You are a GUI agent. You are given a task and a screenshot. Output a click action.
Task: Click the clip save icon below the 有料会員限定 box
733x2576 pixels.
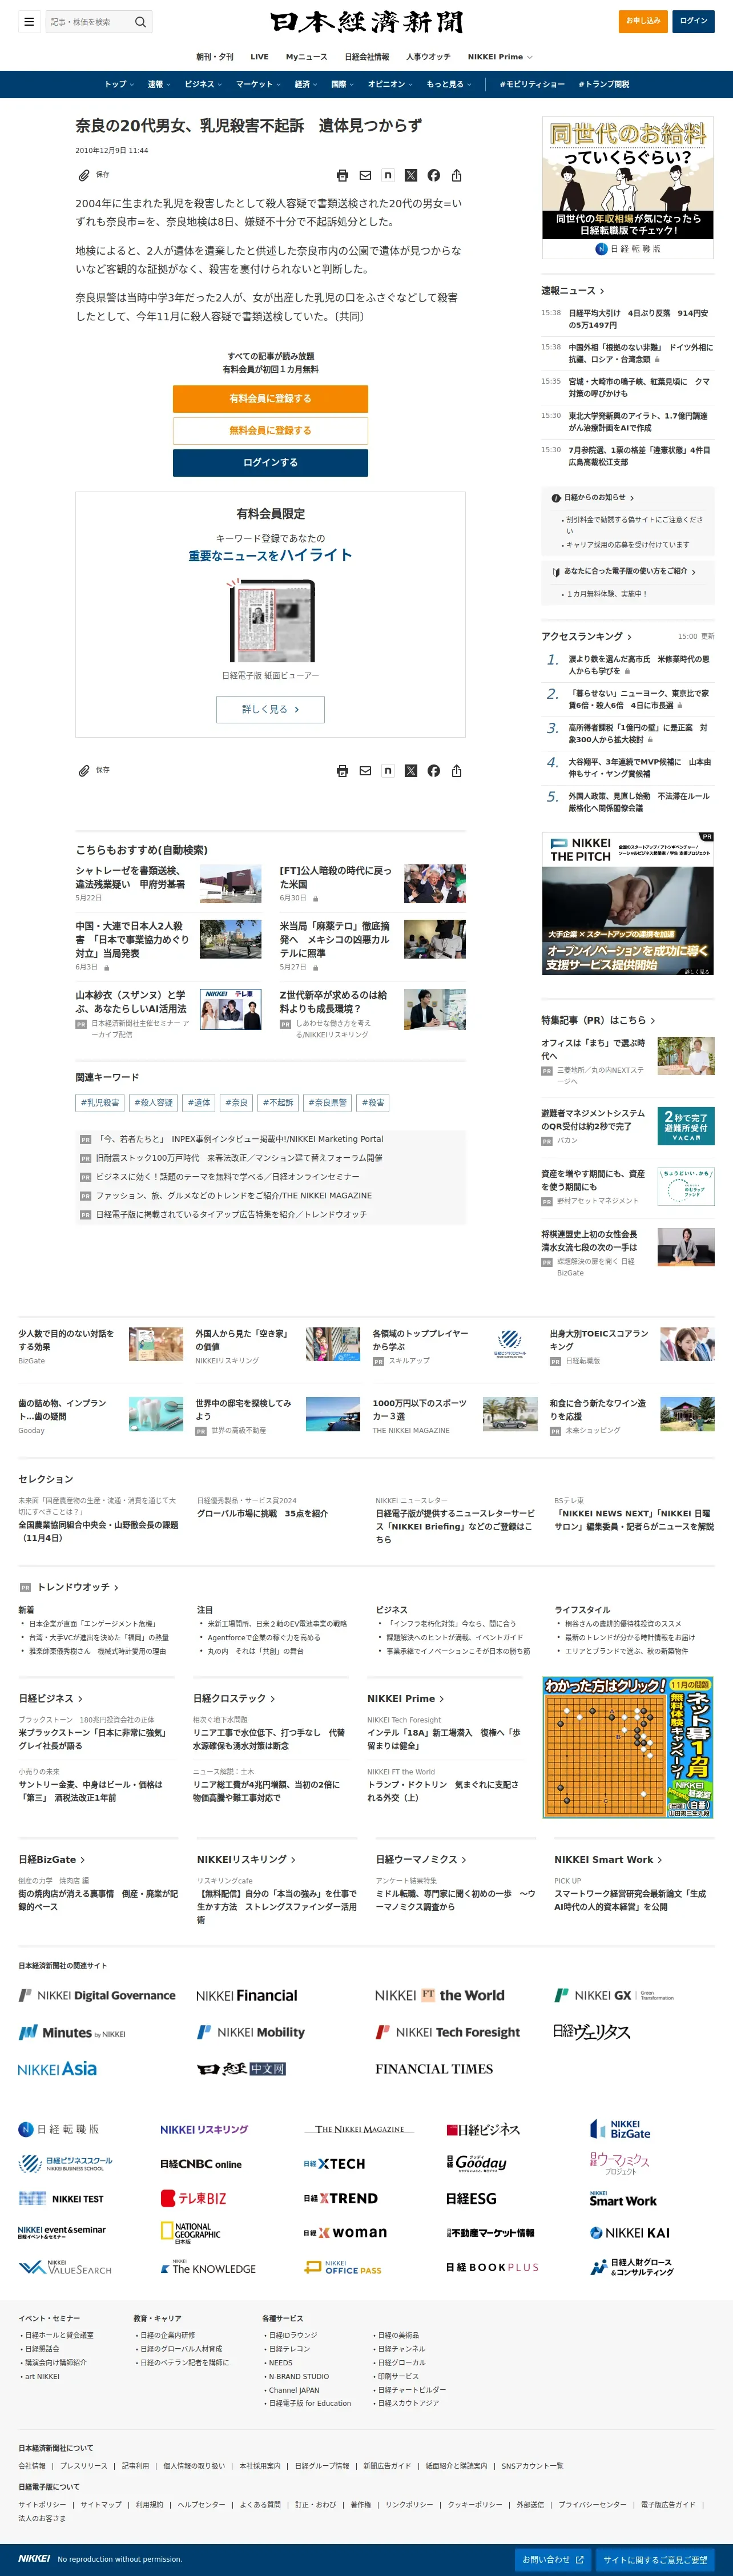click(85, 770)
